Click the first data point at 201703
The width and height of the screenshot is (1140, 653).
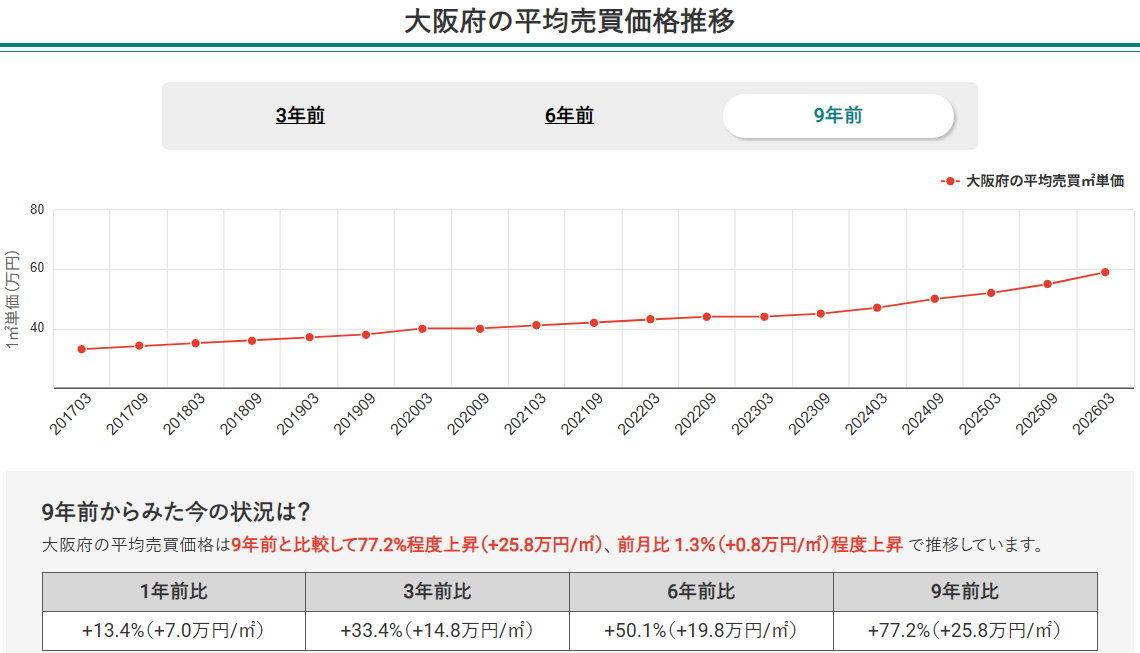(80, 349)
